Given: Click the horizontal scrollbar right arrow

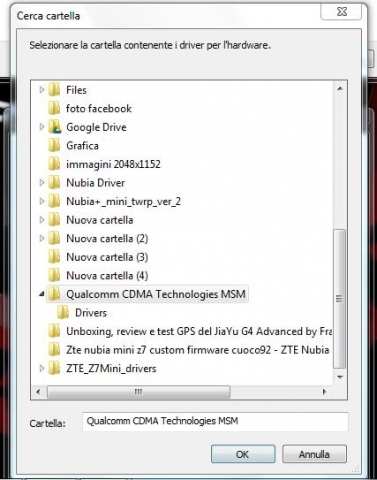Looking at the screenshot, I should [x=324, y=392].
